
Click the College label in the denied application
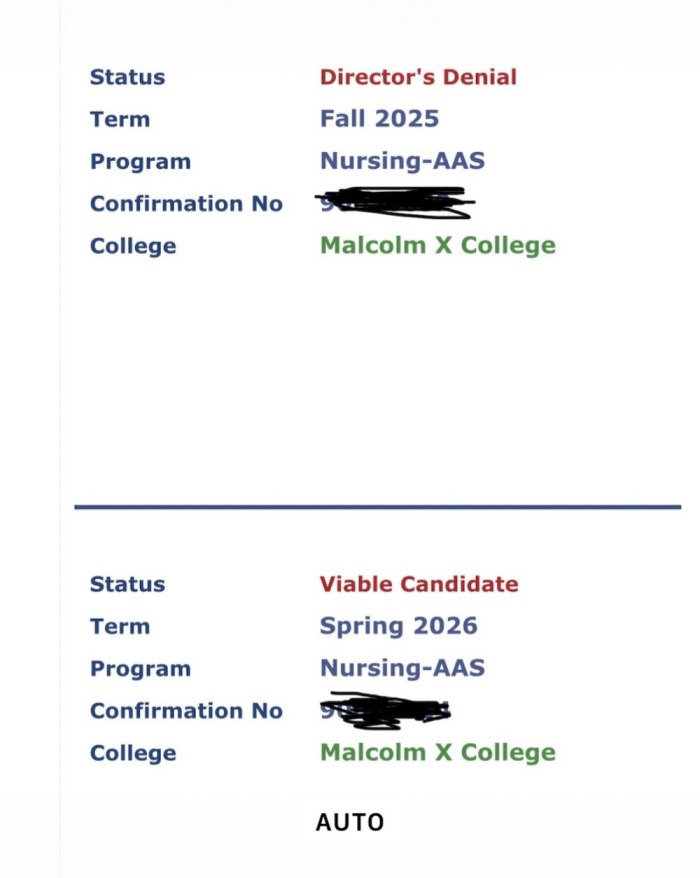point(132,246)
